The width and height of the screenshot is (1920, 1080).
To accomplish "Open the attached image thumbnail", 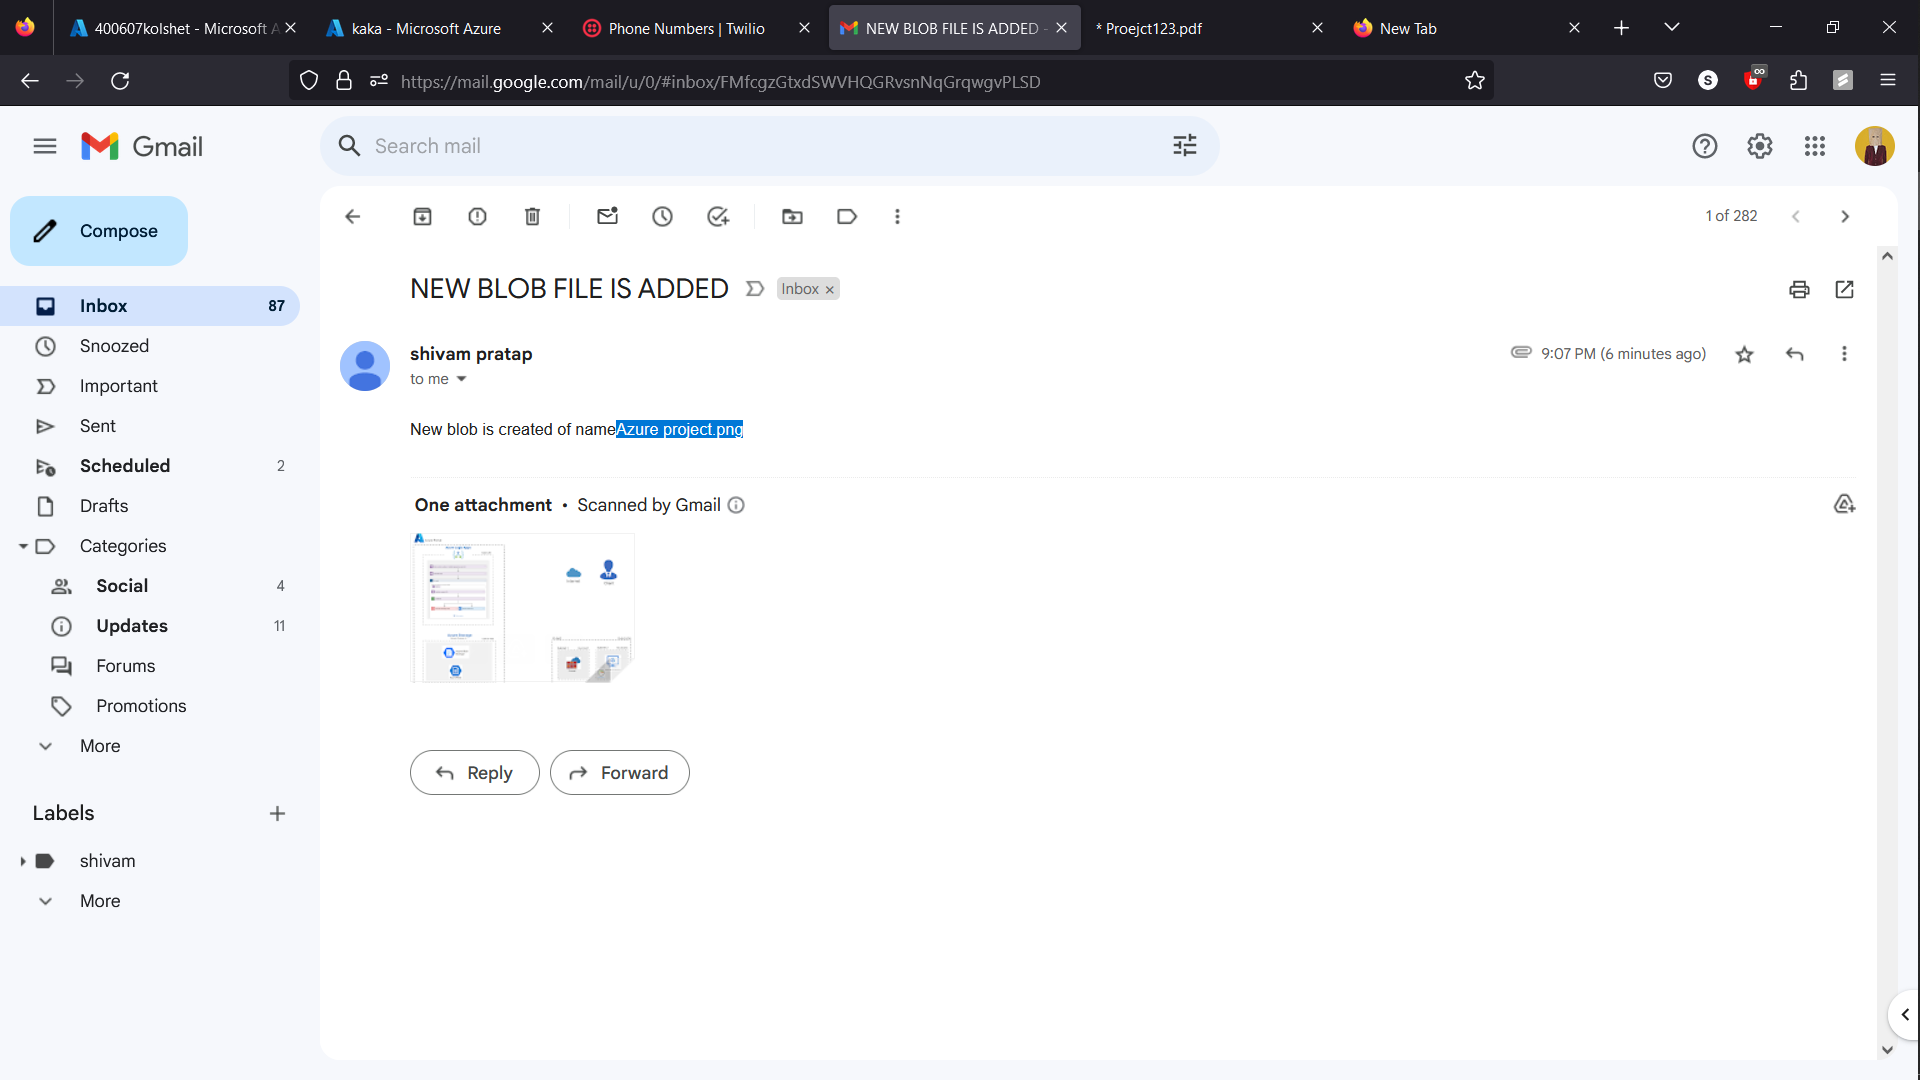I will tap(521, 607).
